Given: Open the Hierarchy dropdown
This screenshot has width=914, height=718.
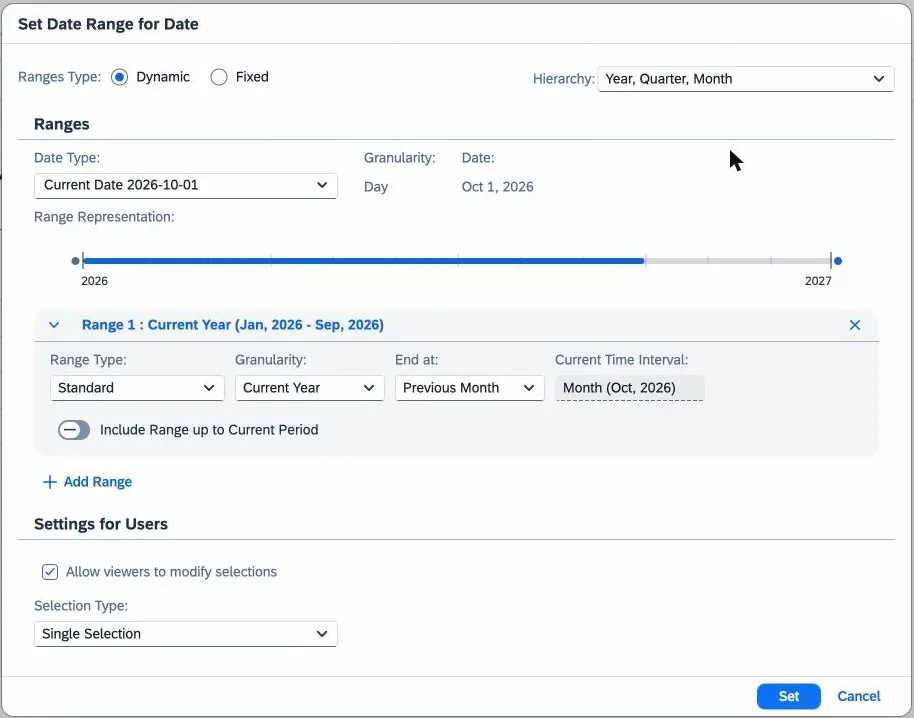Looking at the screenshot, I should [x=746, y=79].
